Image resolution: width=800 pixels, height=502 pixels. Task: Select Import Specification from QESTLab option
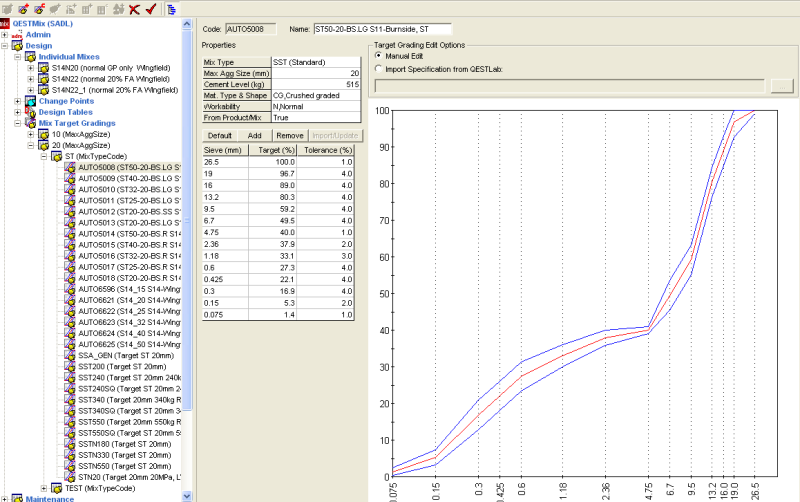coord(378,68)
